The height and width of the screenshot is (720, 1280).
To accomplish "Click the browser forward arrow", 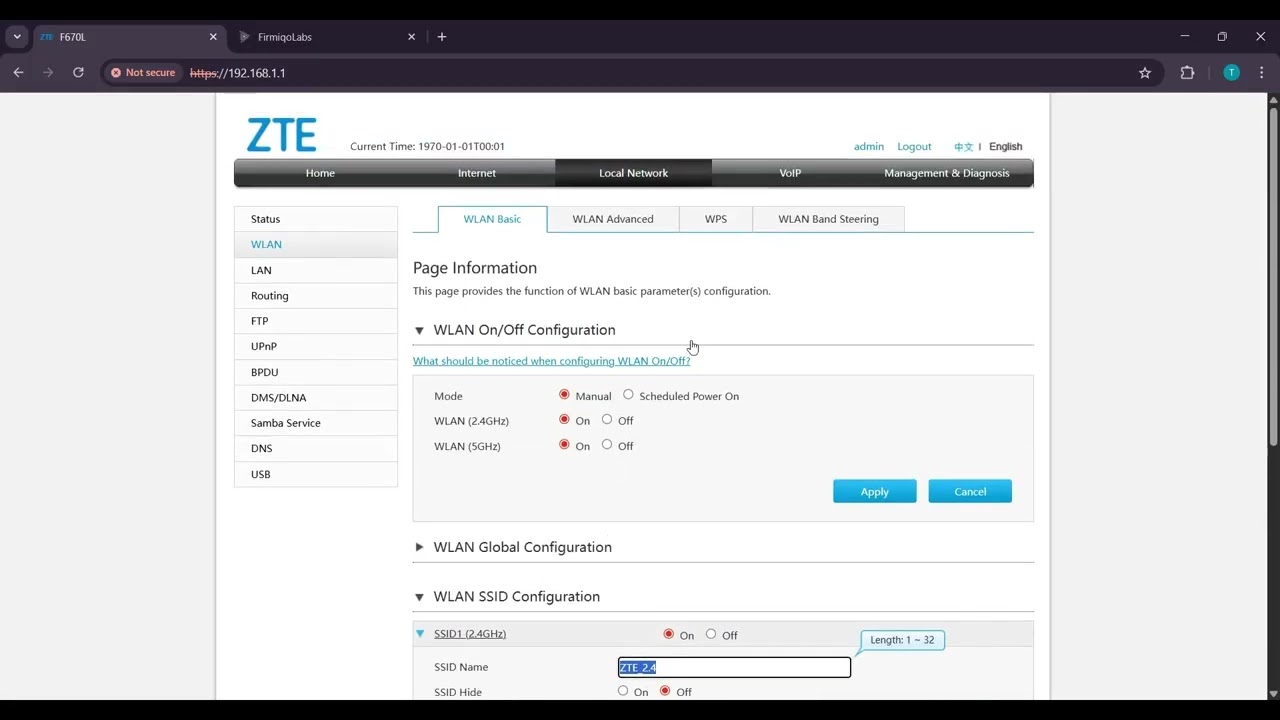I will point(48,73).
